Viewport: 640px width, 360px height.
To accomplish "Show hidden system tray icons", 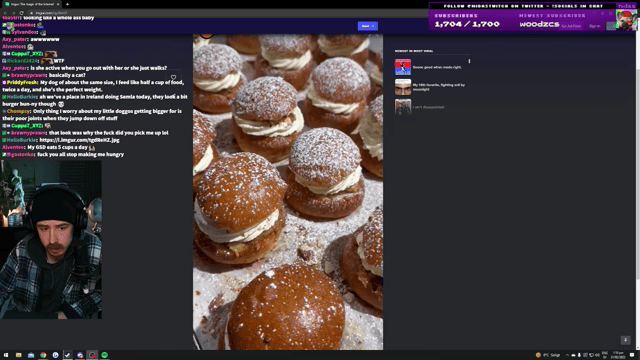I will (x=567, y=355).
